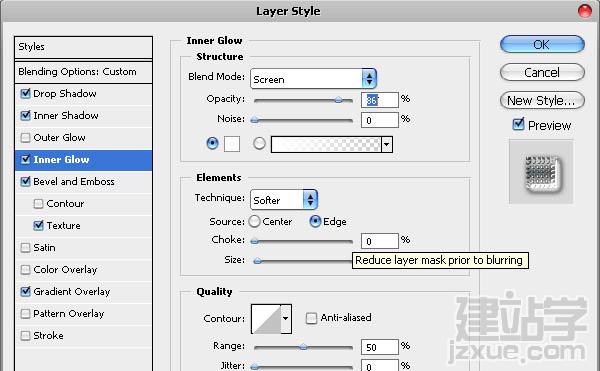Open the gradient picker dropdown arrow
Viewport: 600px width, 371px height.
pos(387,145)
